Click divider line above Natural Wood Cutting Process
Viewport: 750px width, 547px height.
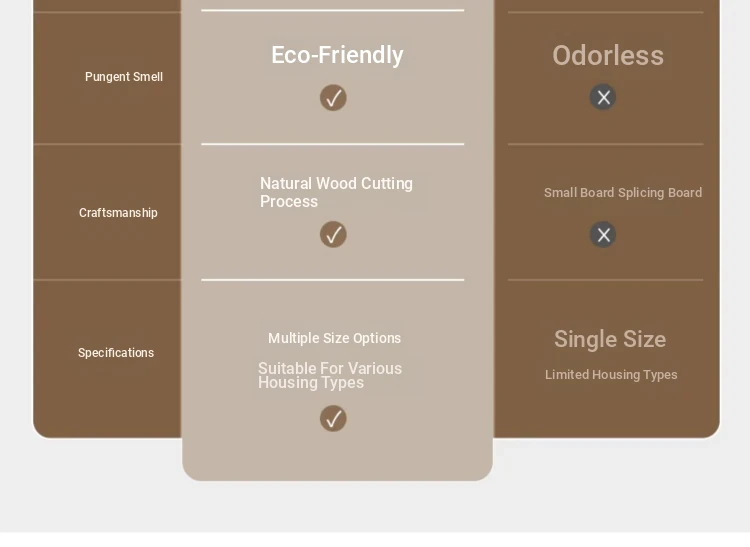(333, 144)
